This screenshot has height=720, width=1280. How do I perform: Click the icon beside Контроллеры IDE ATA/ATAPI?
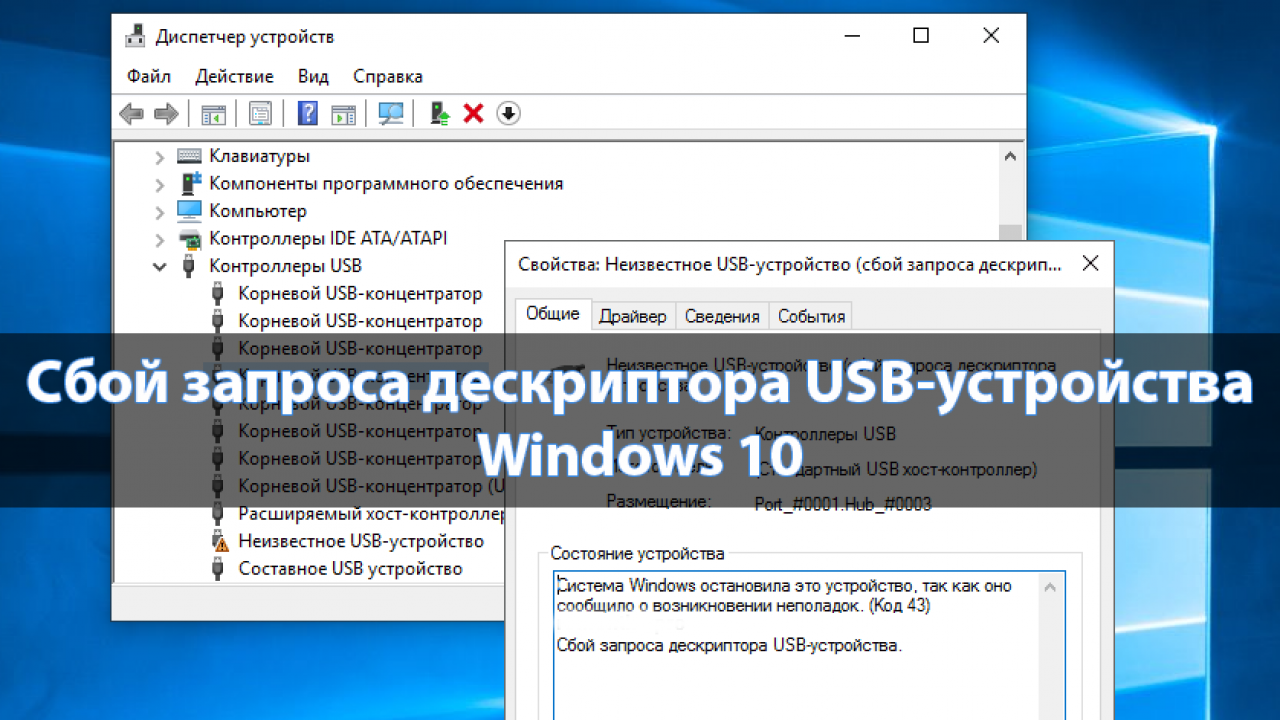189,239
